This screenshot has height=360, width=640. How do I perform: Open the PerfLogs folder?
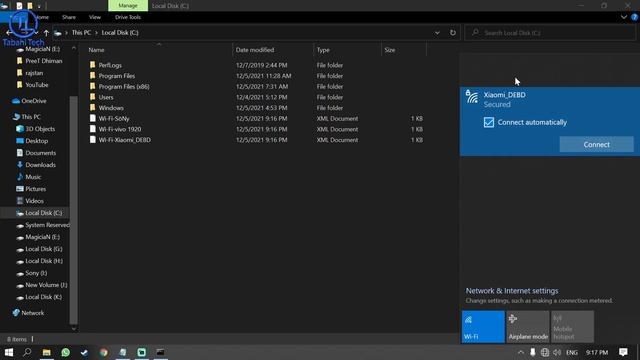(110, 65)
